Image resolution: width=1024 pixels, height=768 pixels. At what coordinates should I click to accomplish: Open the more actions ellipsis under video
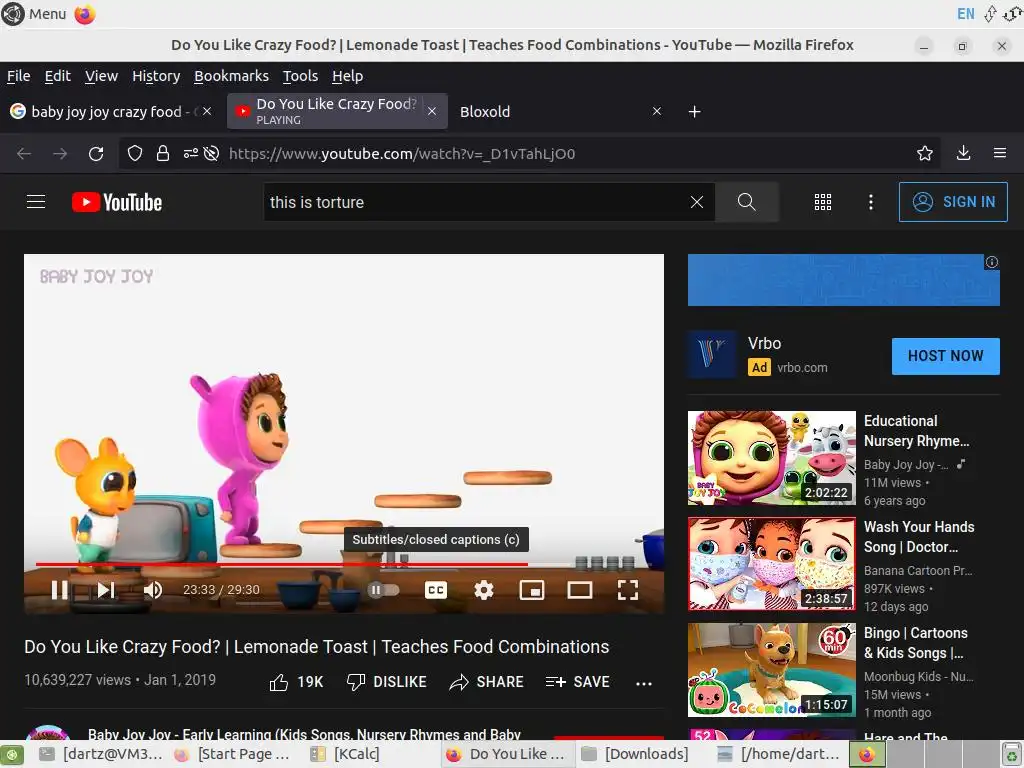(x=644, y=683)
